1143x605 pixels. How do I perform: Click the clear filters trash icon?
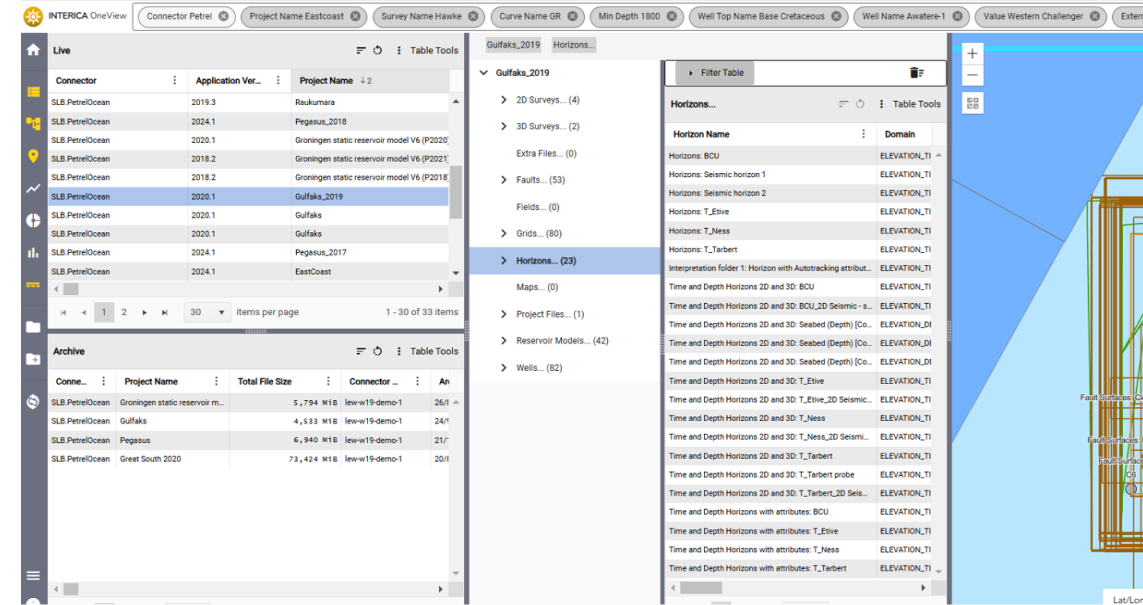(916, 73)
